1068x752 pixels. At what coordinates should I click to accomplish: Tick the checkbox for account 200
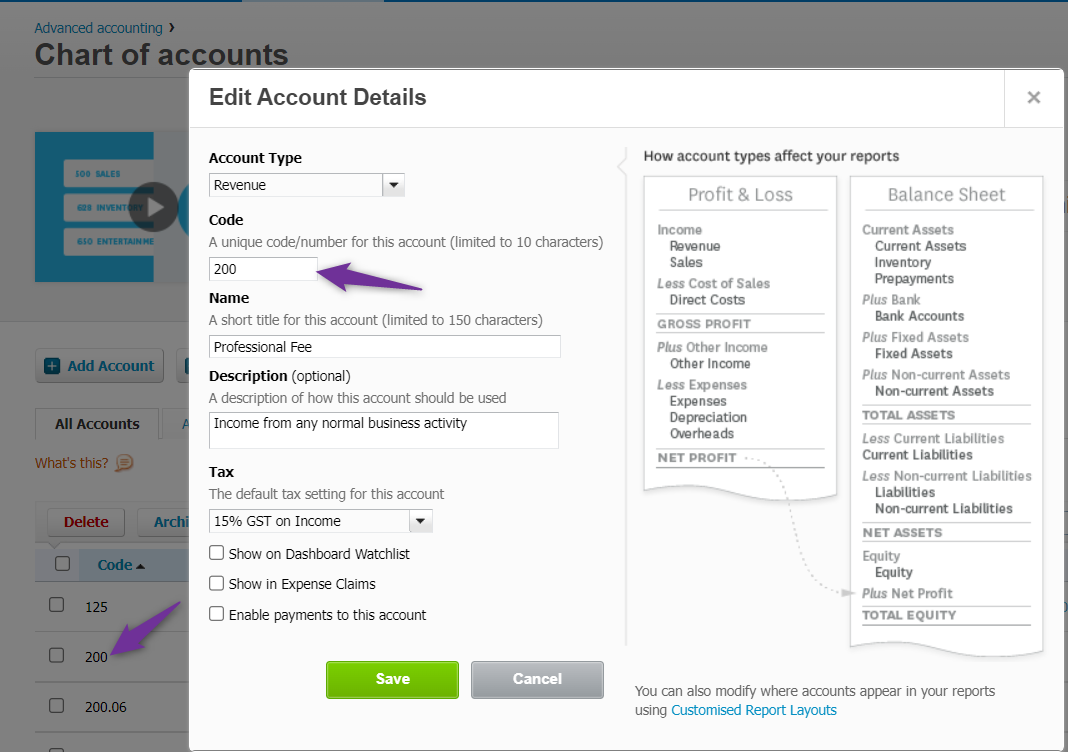click(x=57, y=655)
